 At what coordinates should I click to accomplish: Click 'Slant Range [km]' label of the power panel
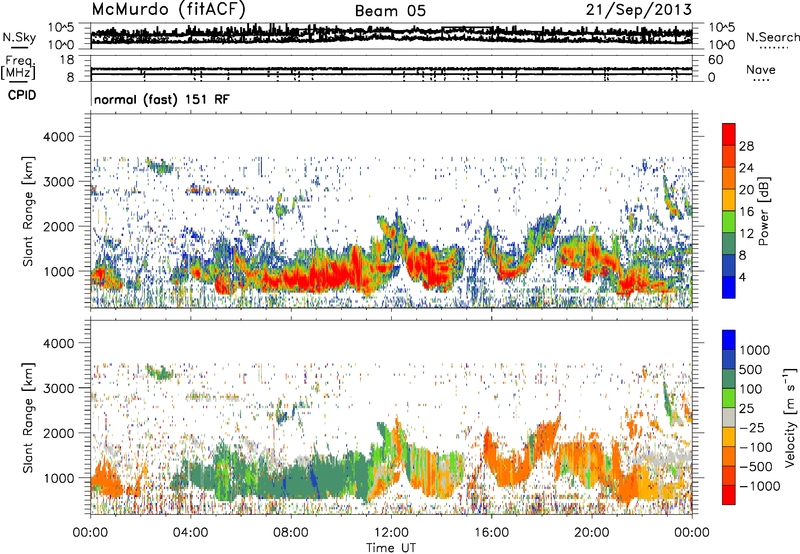click(x=28, y=211)
